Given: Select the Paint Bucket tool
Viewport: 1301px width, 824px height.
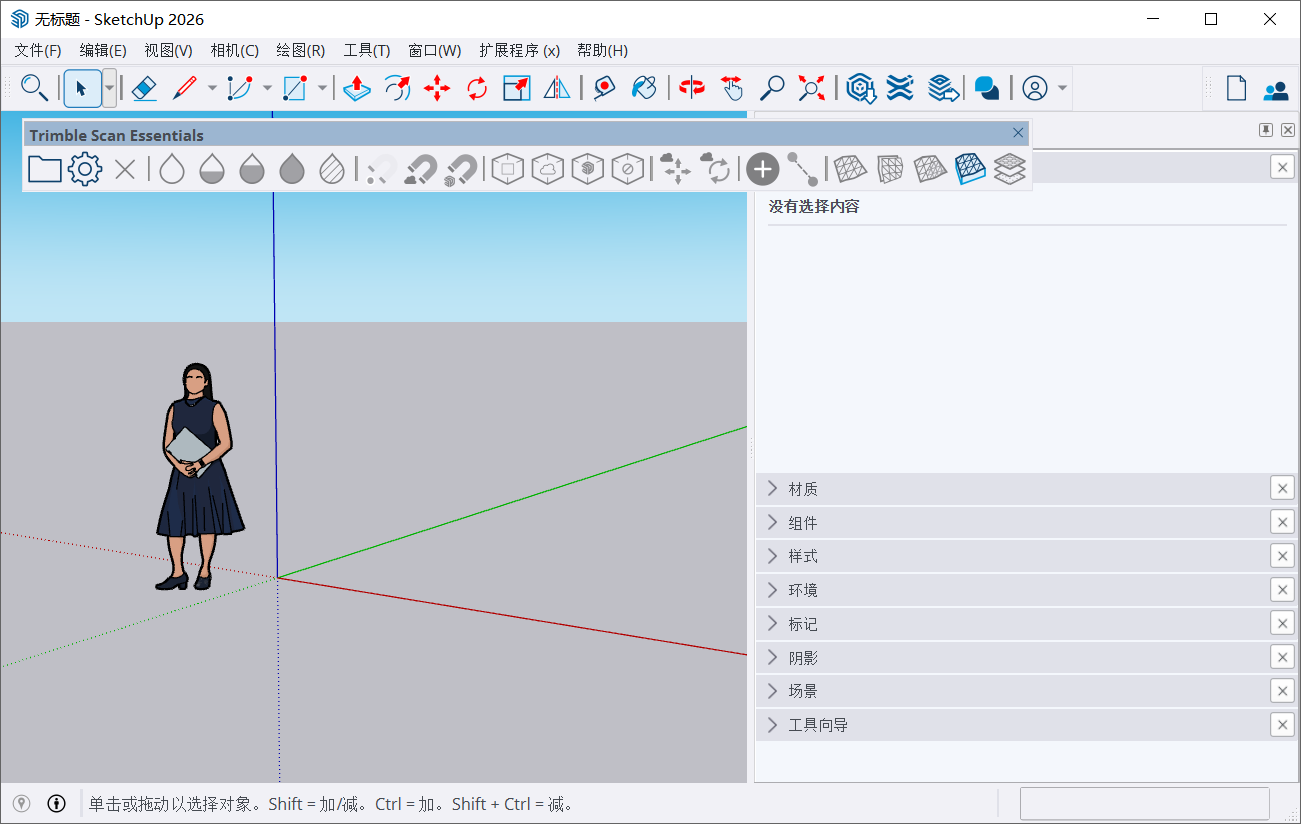Looking at the screenshot, I should [645, 88].
